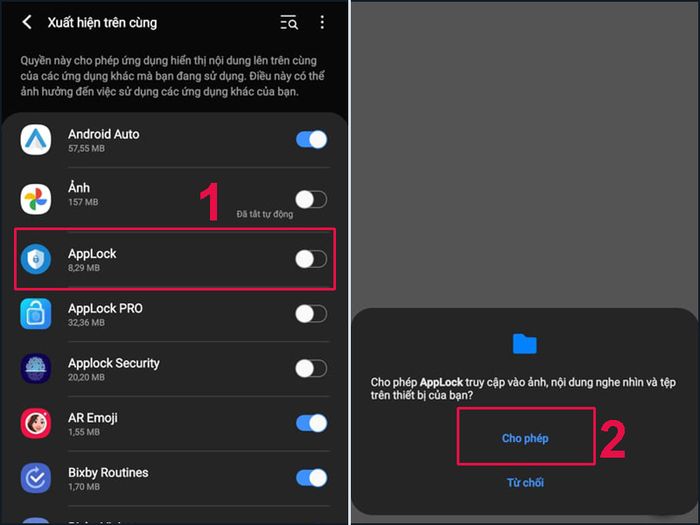Tap the Cho phép button
Viewport: 700px width, 525px height.
pyautogui.click(x=525, y=438)
